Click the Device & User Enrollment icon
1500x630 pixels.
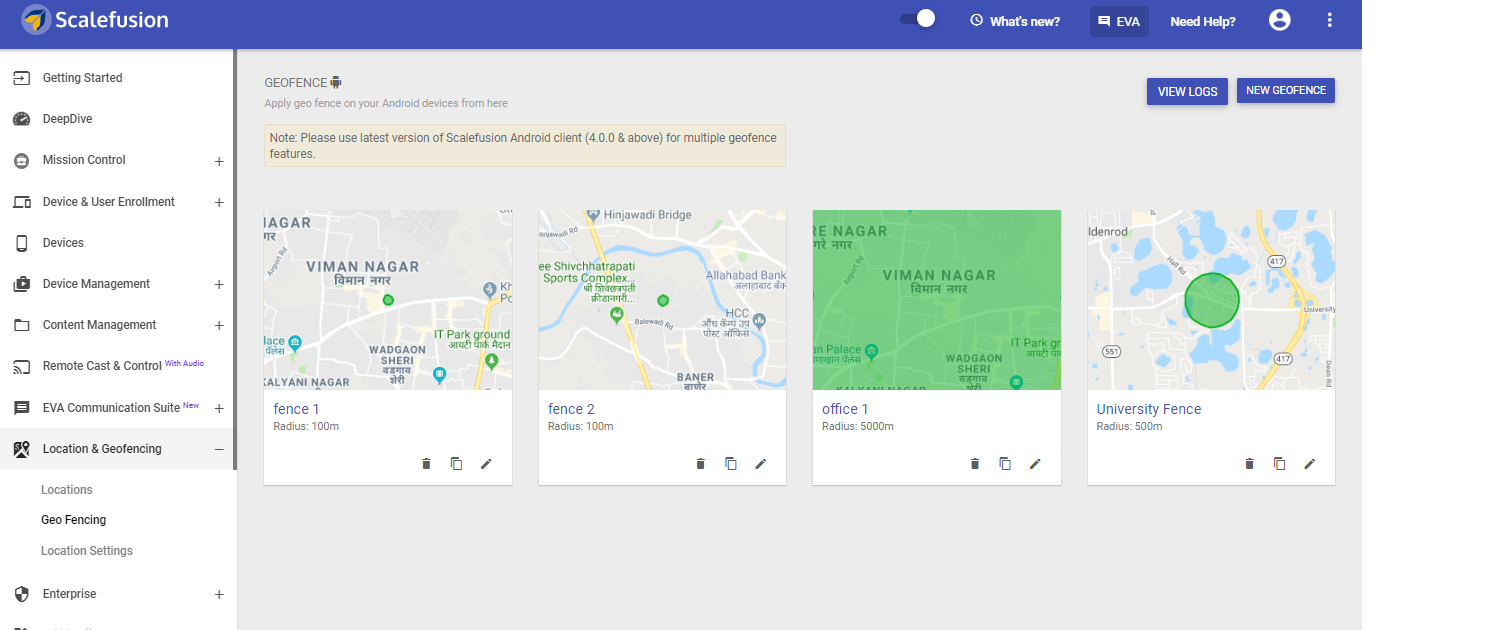pyautogui.click(x=22, y=202)
